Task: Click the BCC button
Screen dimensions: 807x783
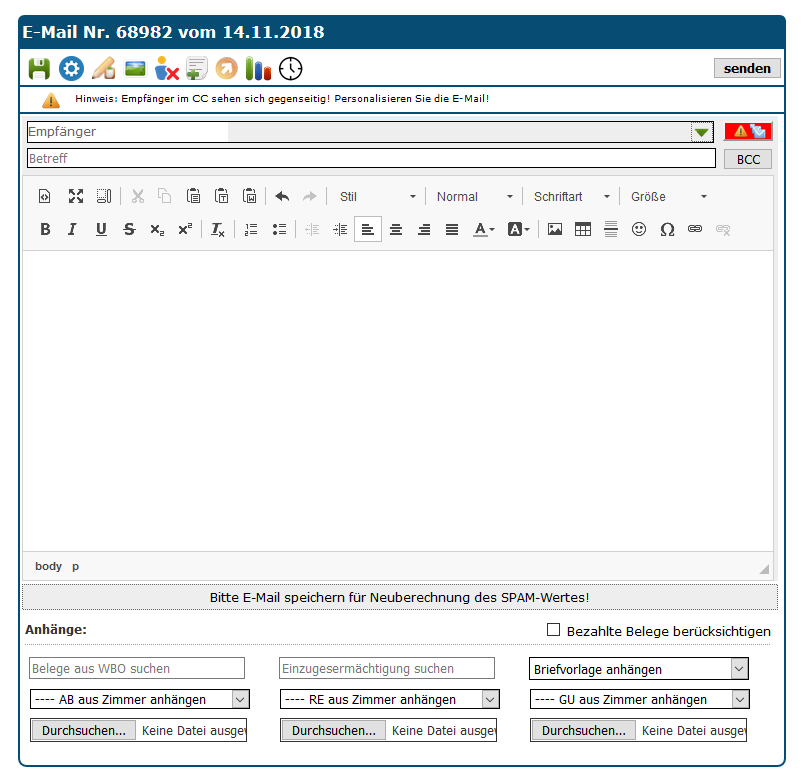Action: coord(748,159)
